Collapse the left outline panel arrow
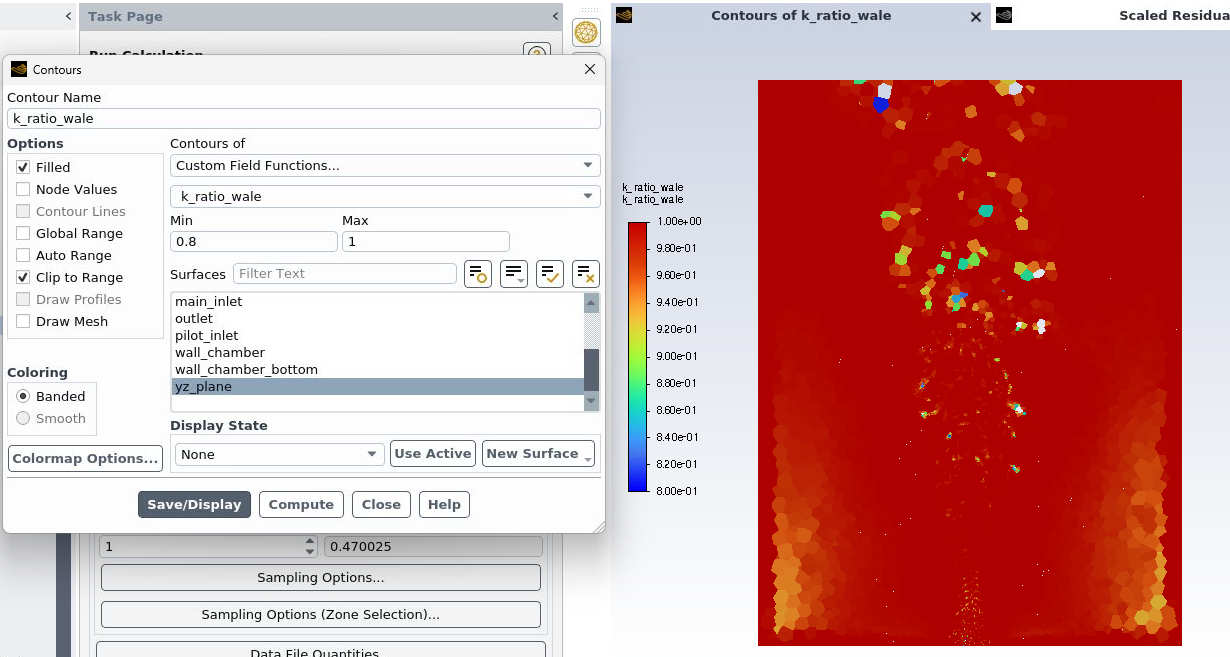This screenshot has height=657, width=1230. click(68, 16)
